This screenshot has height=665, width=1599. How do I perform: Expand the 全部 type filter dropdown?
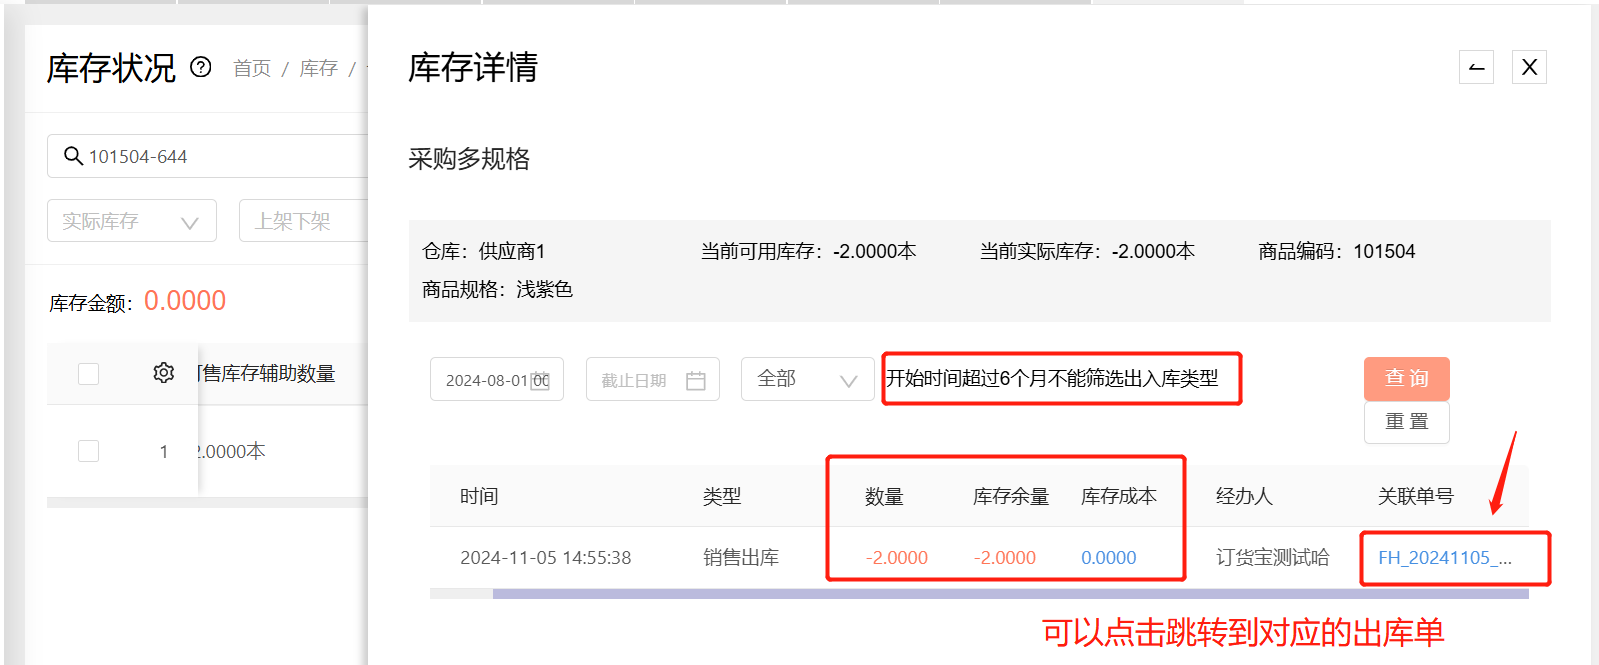807,379
